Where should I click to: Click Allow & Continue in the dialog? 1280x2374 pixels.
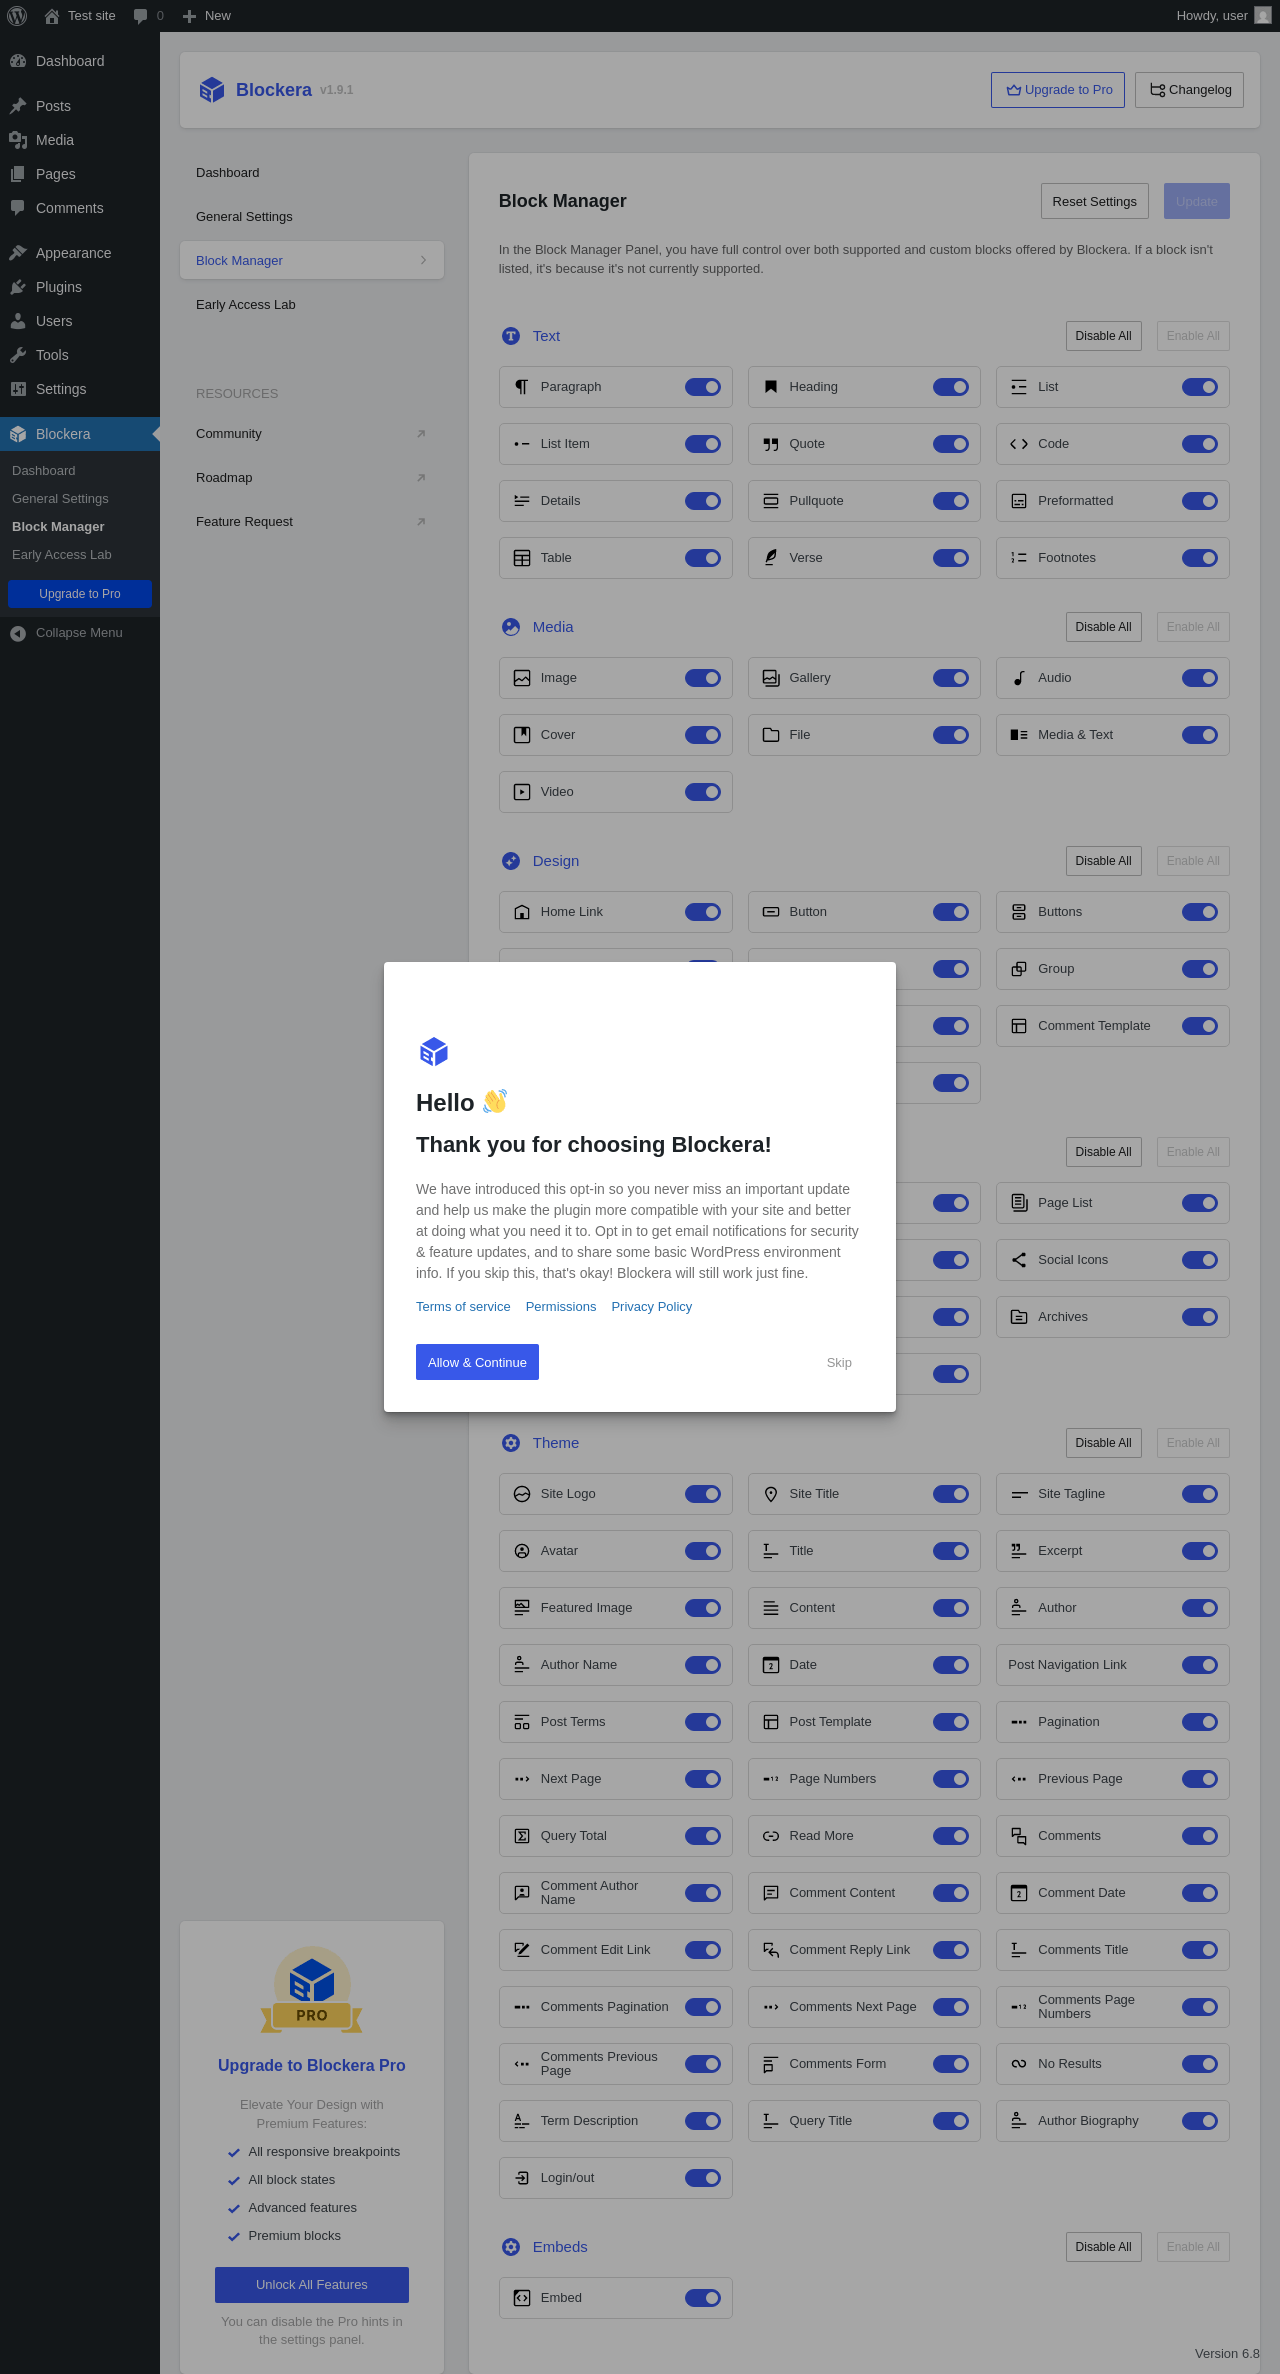click(x=477, y=1362)
